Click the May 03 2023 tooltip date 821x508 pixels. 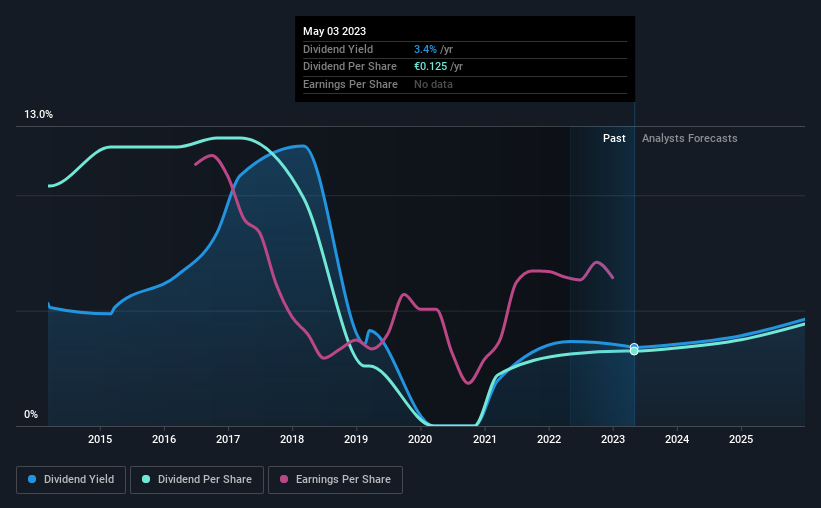(335, 31)
